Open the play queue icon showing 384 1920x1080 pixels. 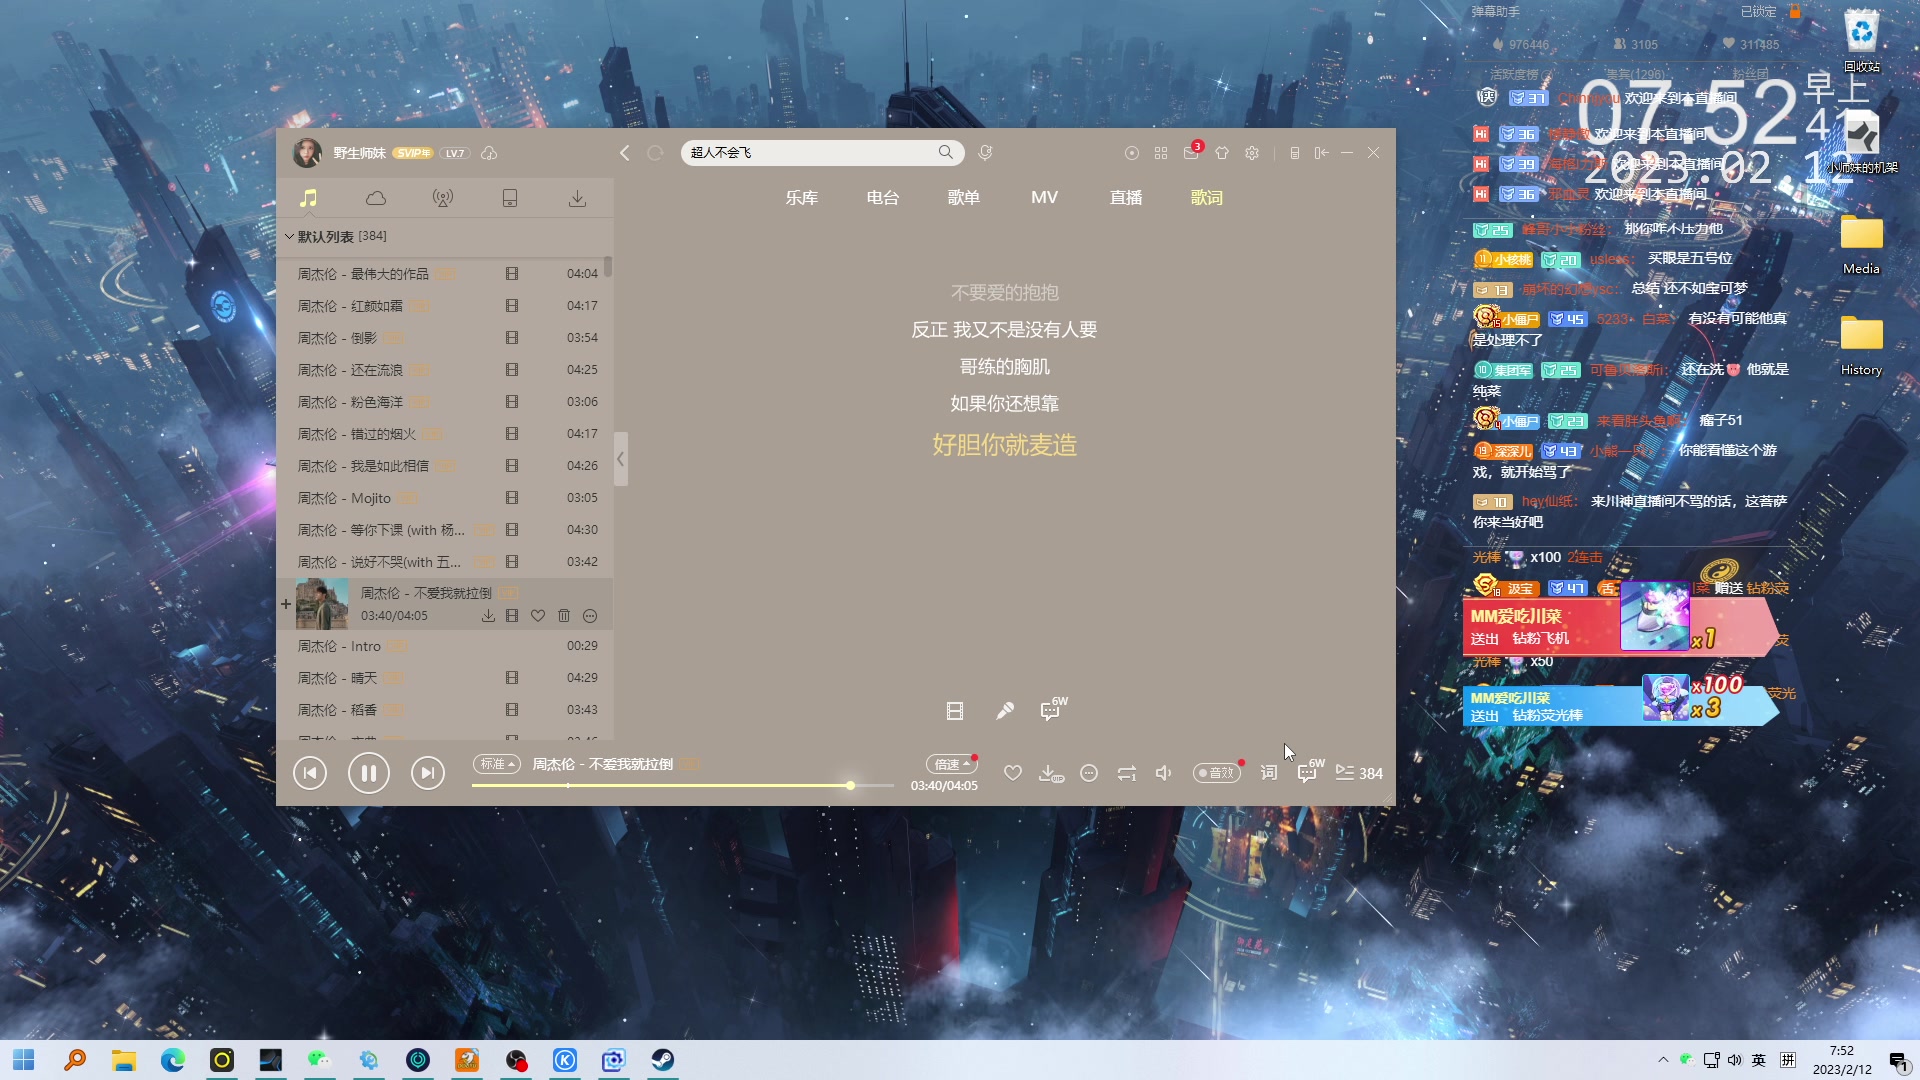tap(1359, 773)
